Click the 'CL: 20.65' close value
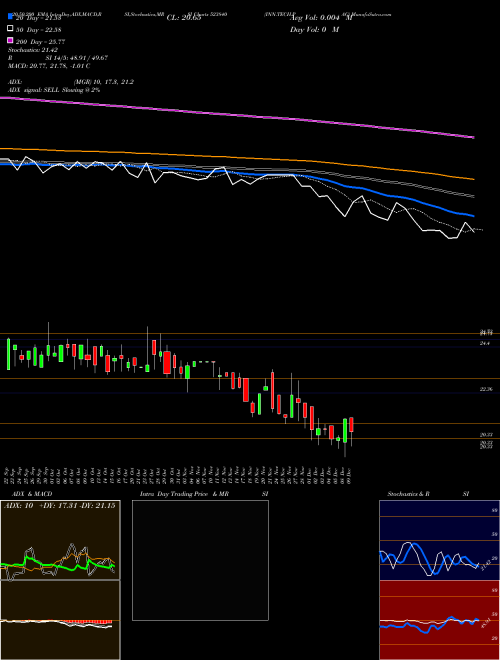The height and width of the screenshot is (660, 500). [184, 18]
